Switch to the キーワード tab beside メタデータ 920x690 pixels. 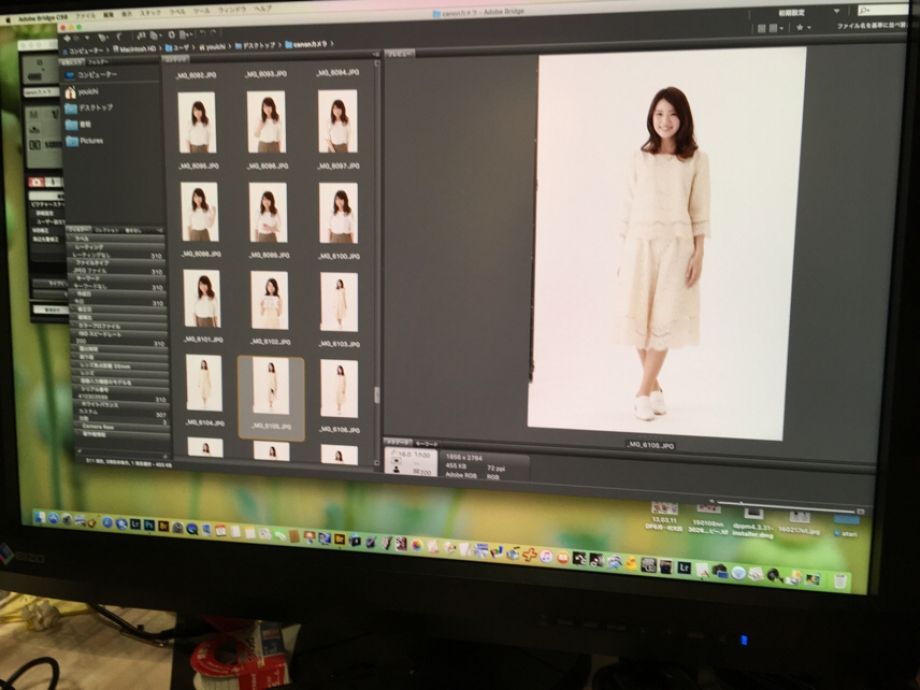[427, 444]
